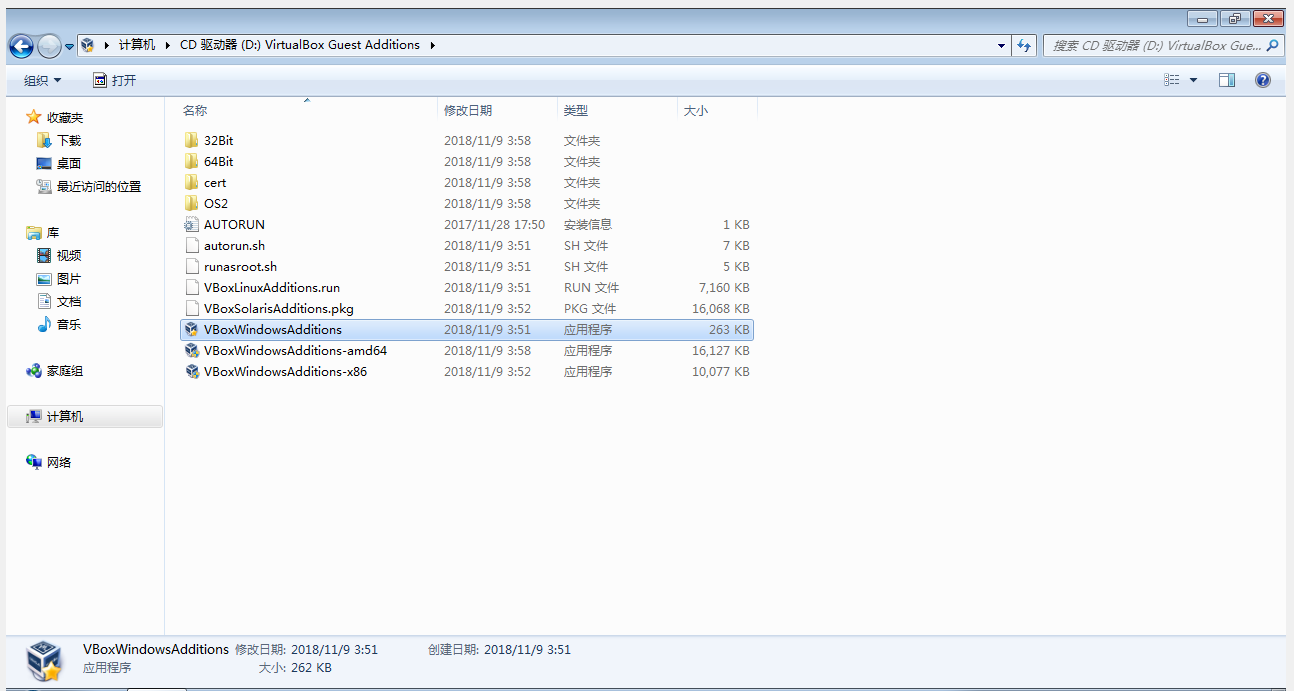Screen dimensions: 1294x691
Task: Click the 大小: 262 KB detail in status pane
Action: pyautogui.click(x=295, y=668)
